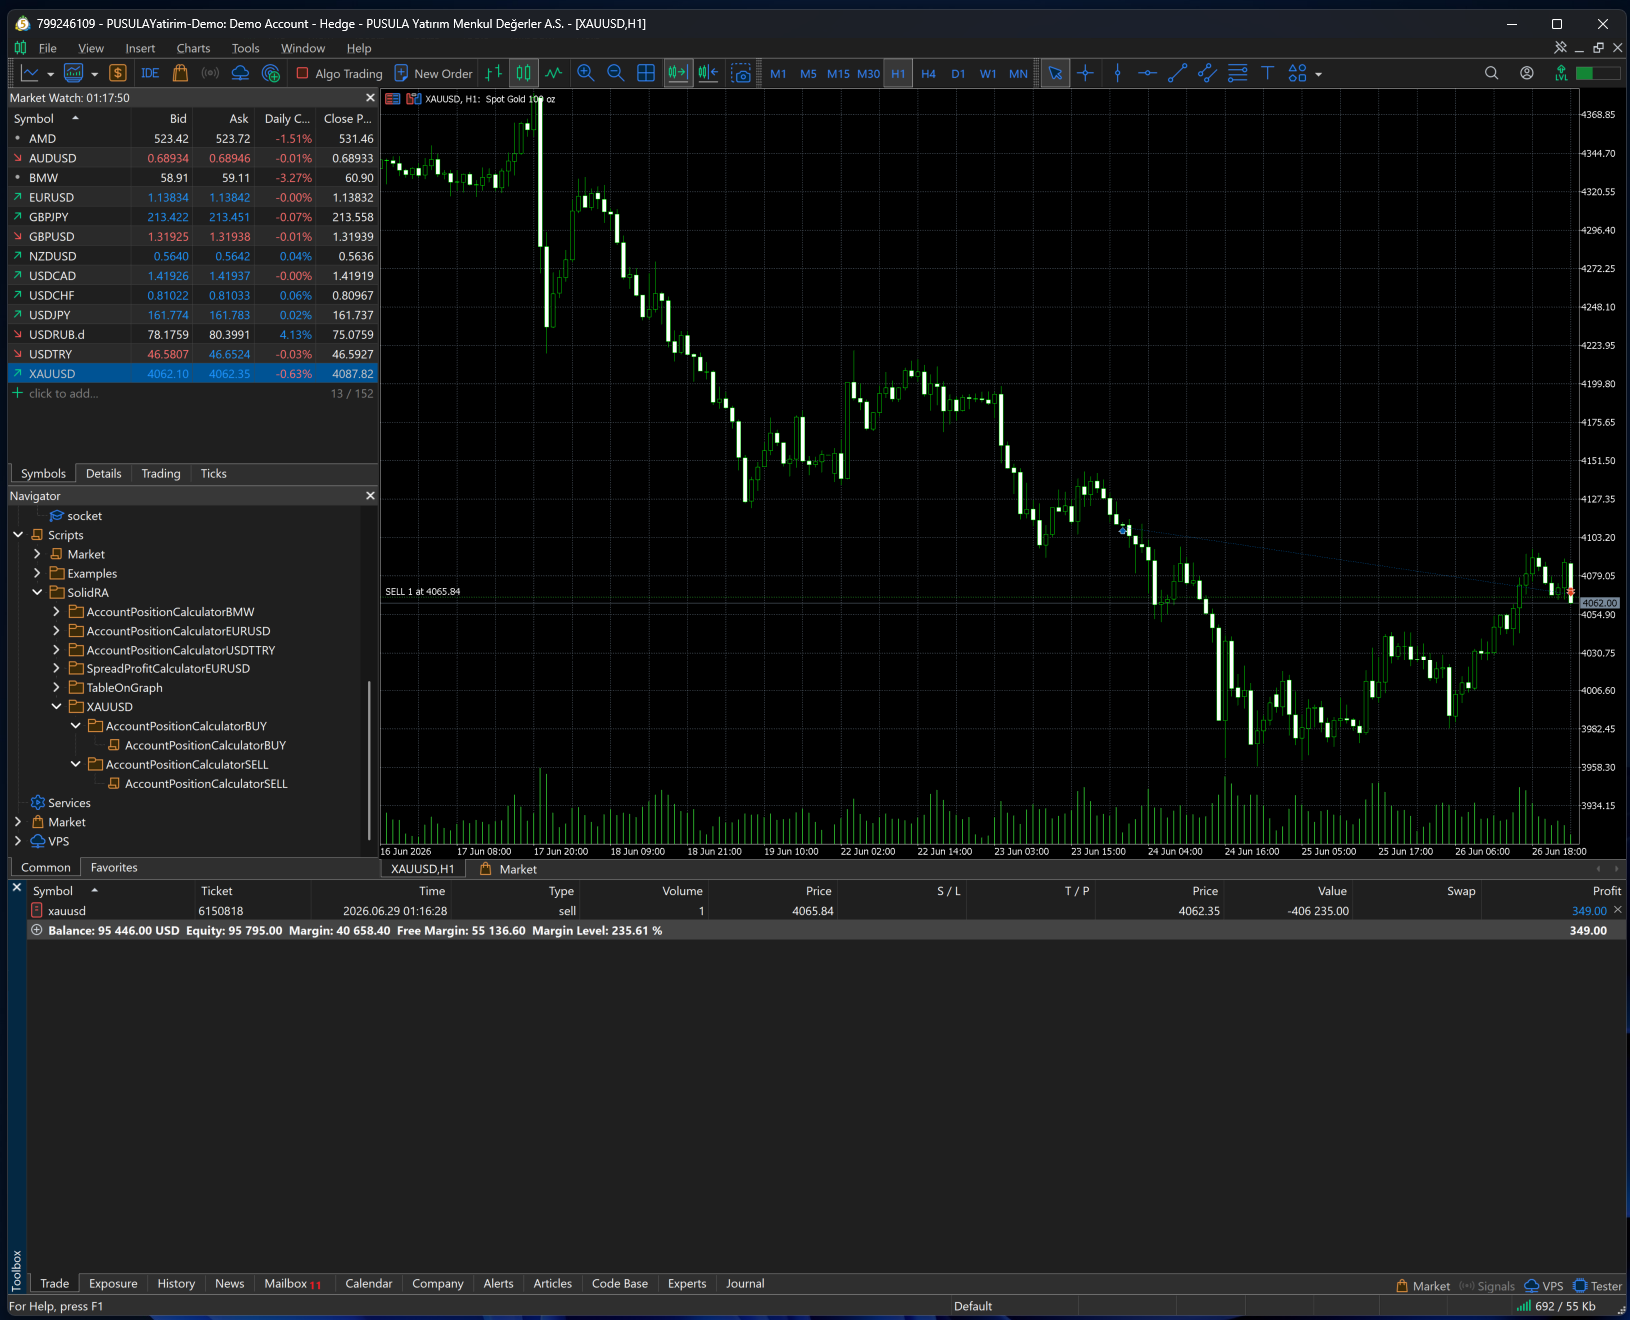Tile windows with the grid icon
This screenshot has width=1630, height=1320.
pos(646,73)
